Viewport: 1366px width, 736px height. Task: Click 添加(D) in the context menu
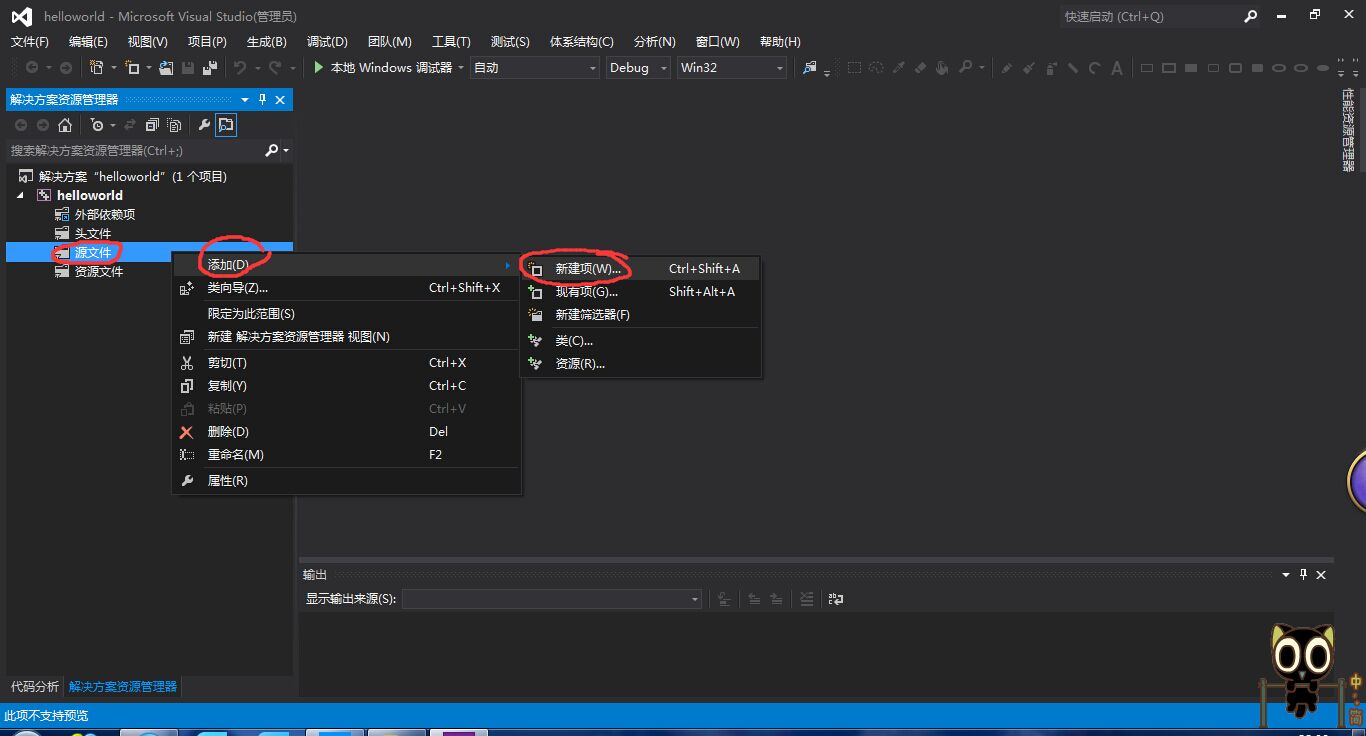pyautogui.click(x=346, y=265)
